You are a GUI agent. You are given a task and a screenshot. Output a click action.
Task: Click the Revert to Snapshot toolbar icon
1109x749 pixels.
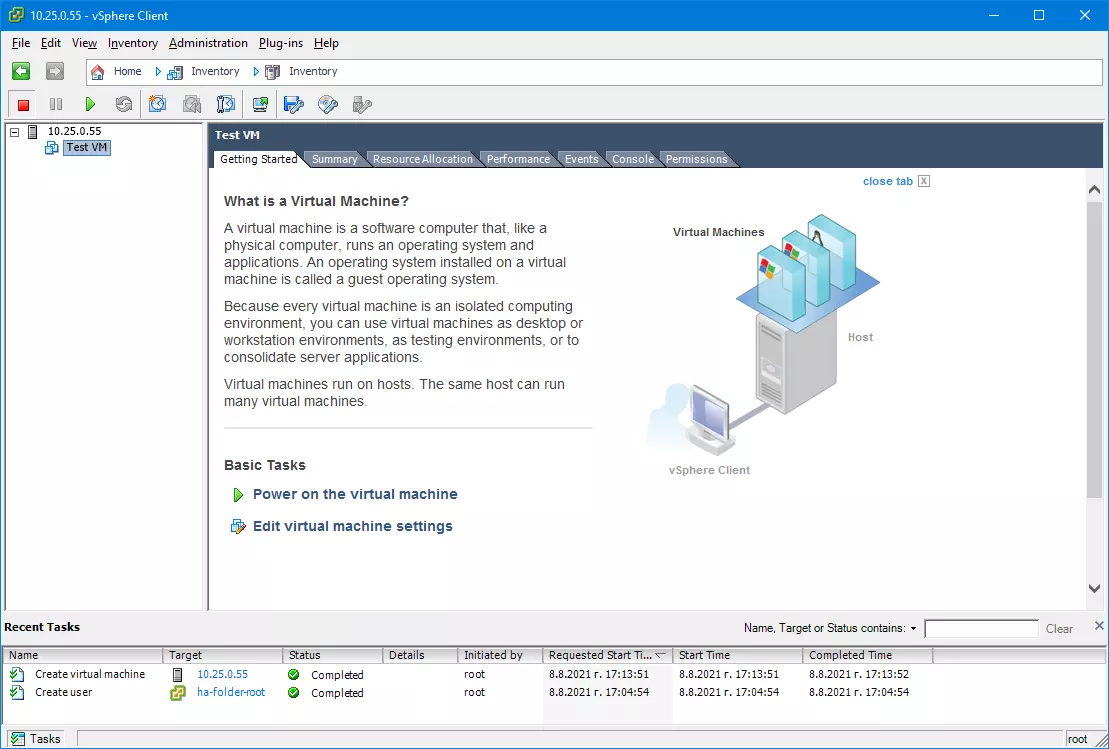[x=192, y=105]
